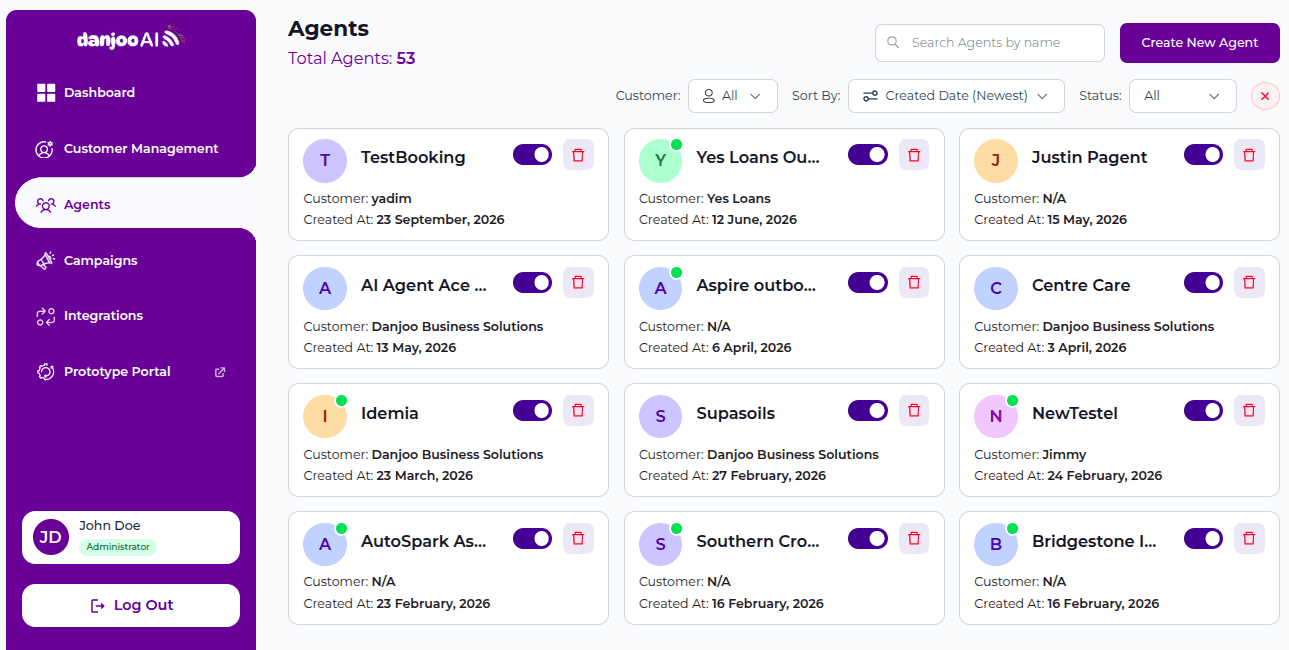Screen dimensions: 1289x650
Task: Open the Idemia agent card title
Action: 390,413
